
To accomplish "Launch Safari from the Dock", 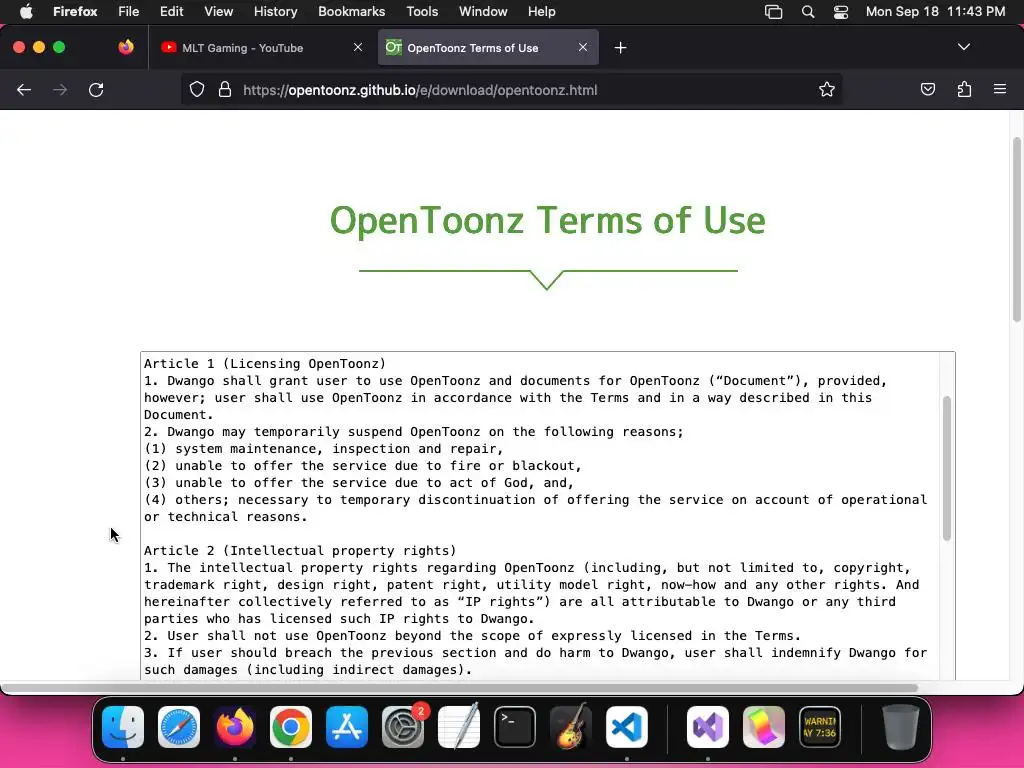I will coord(179,727).
